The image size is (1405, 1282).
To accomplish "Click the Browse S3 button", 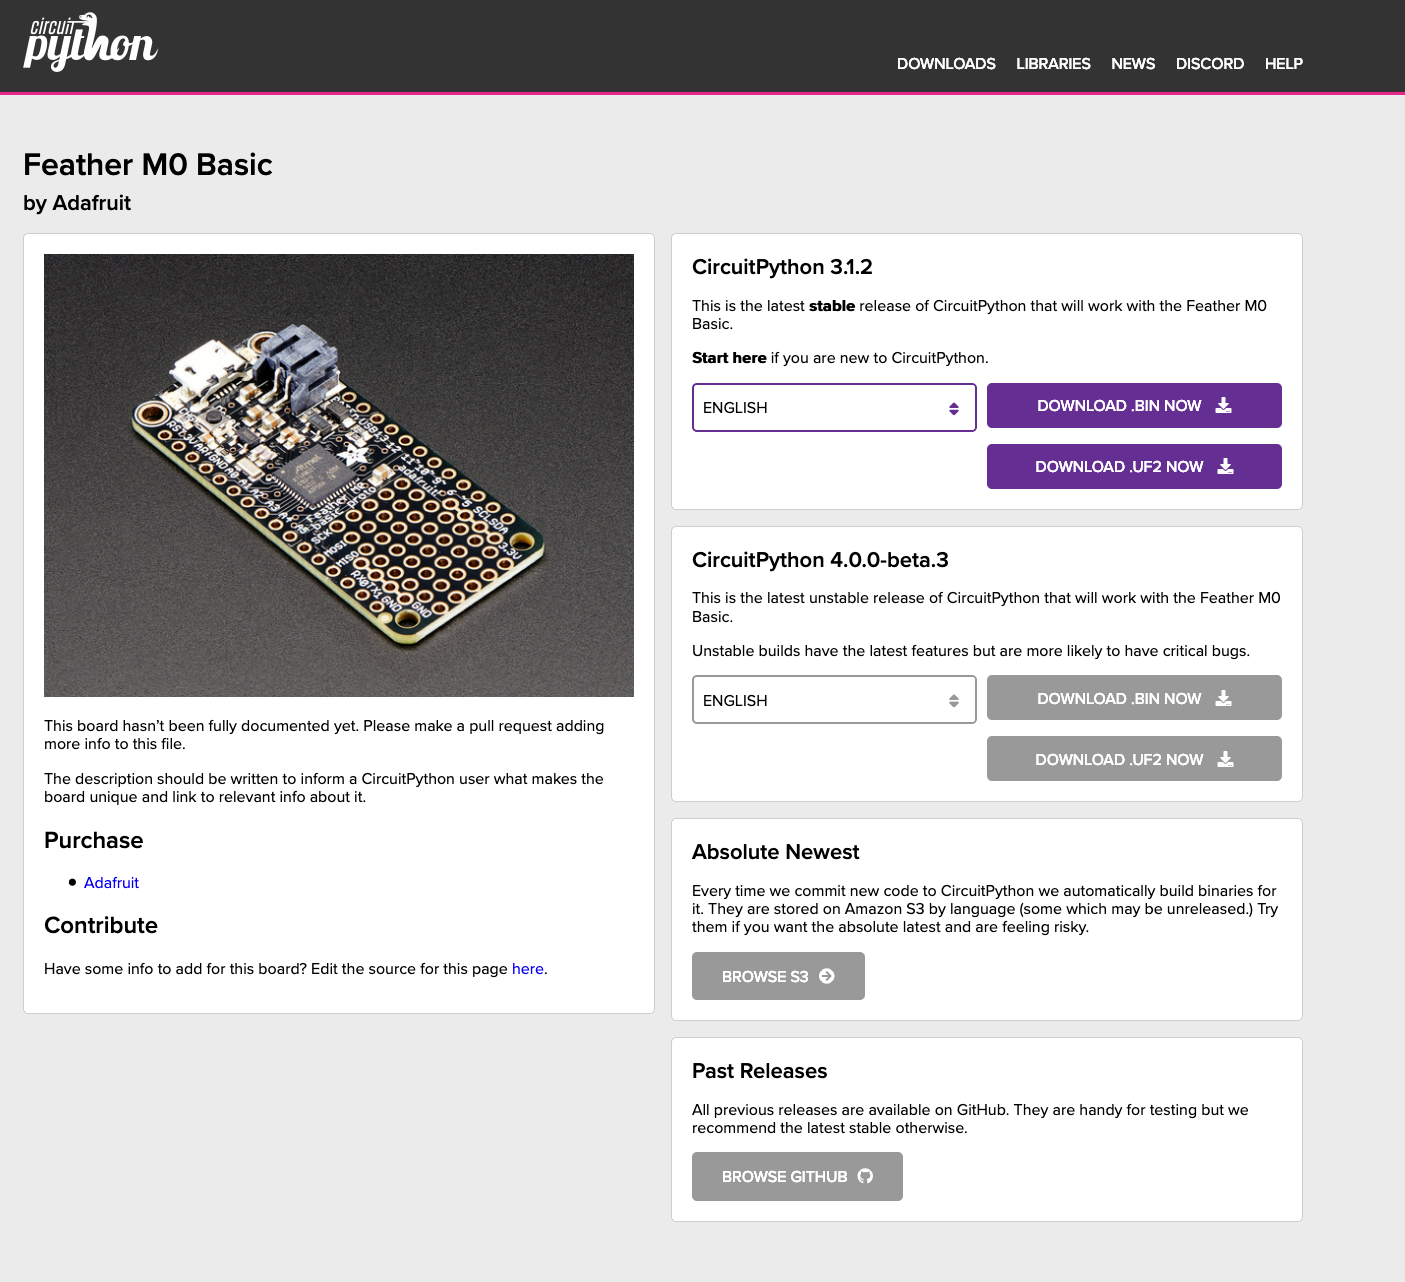I will [778, 976].
